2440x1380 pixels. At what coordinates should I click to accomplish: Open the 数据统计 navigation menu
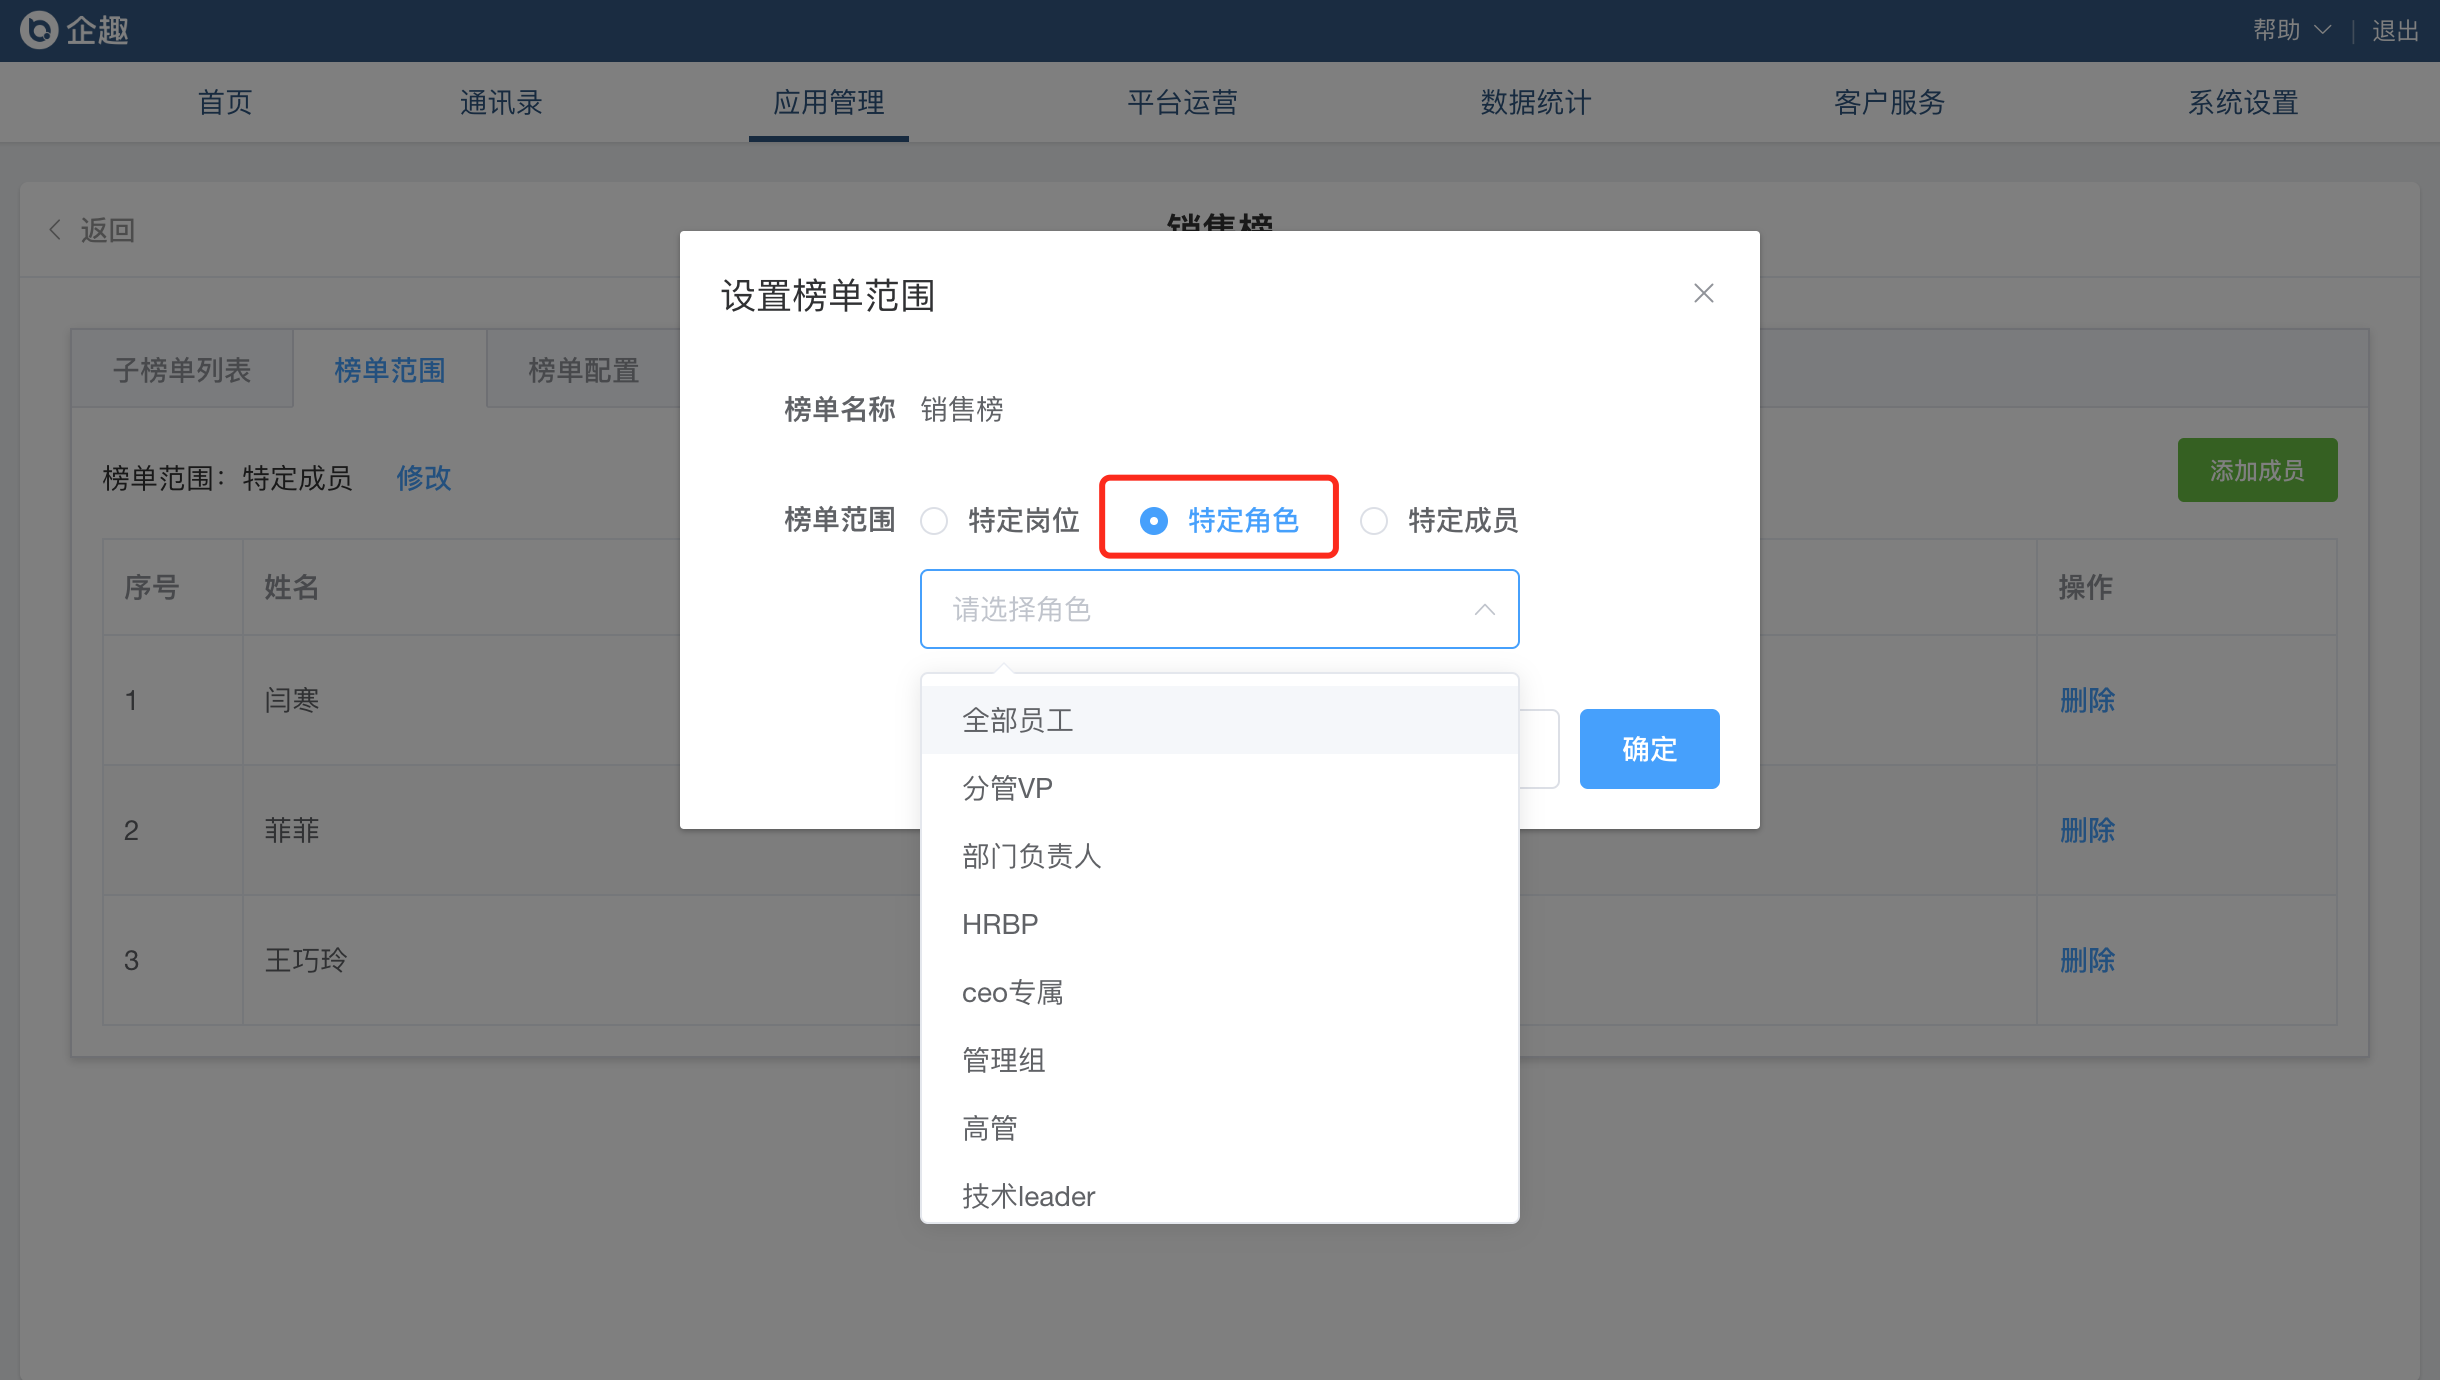click(1535, 102)
